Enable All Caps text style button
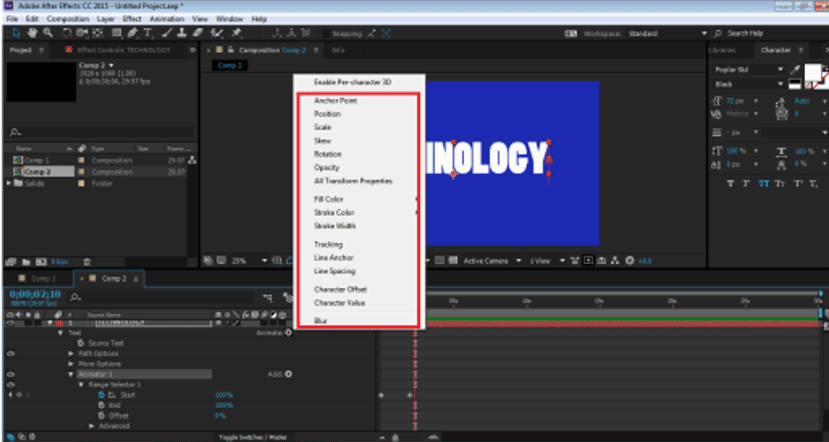Viewport: 829px width, 442px height. 763,183
